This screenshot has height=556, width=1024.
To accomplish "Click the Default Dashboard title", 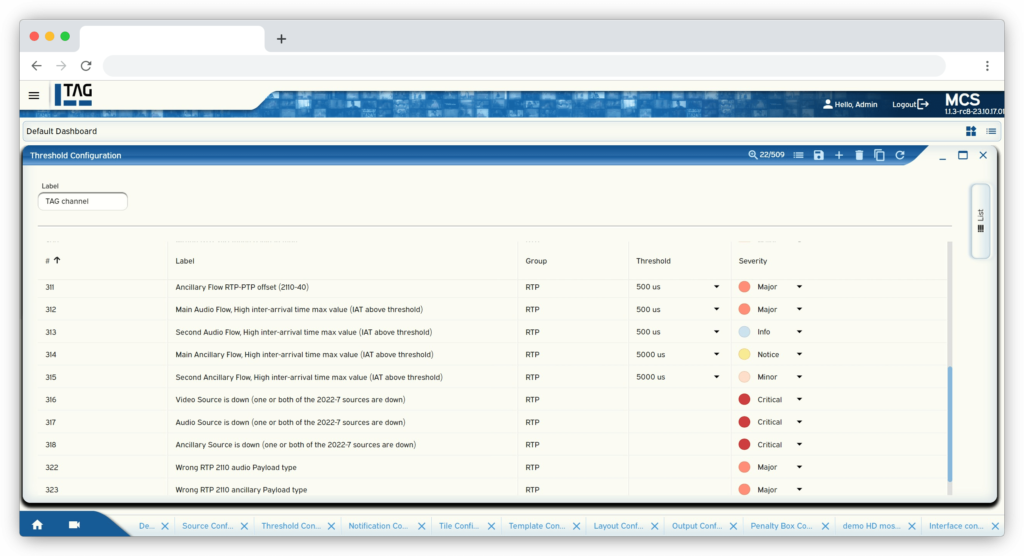I will (x=61, y=131).
